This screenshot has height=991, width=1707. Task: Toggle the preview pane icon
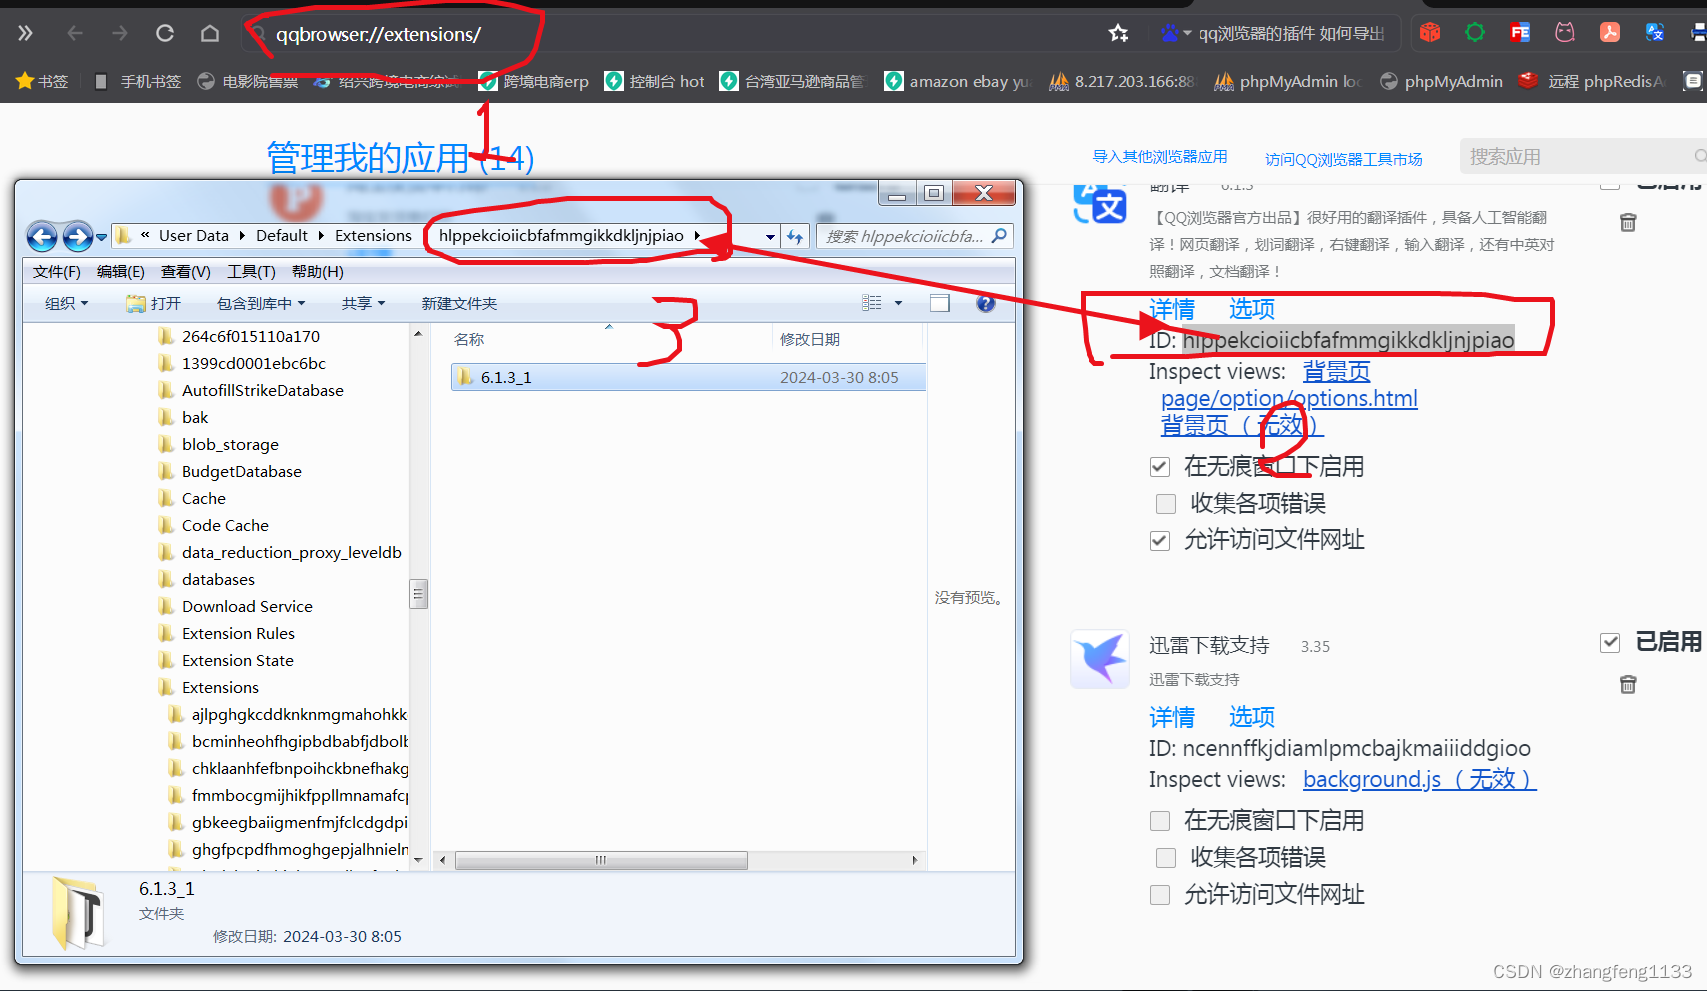click(940, 303)
